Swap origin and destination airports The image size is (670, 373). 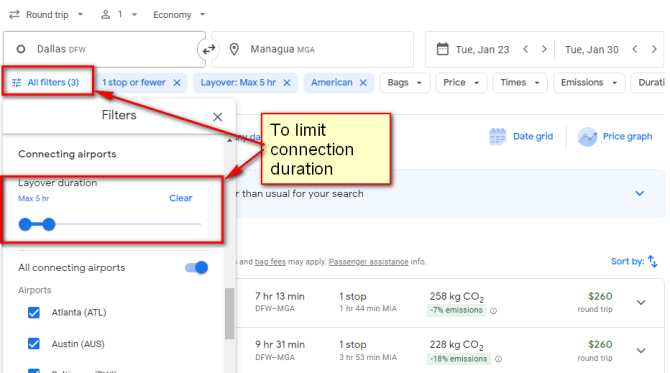209,50
